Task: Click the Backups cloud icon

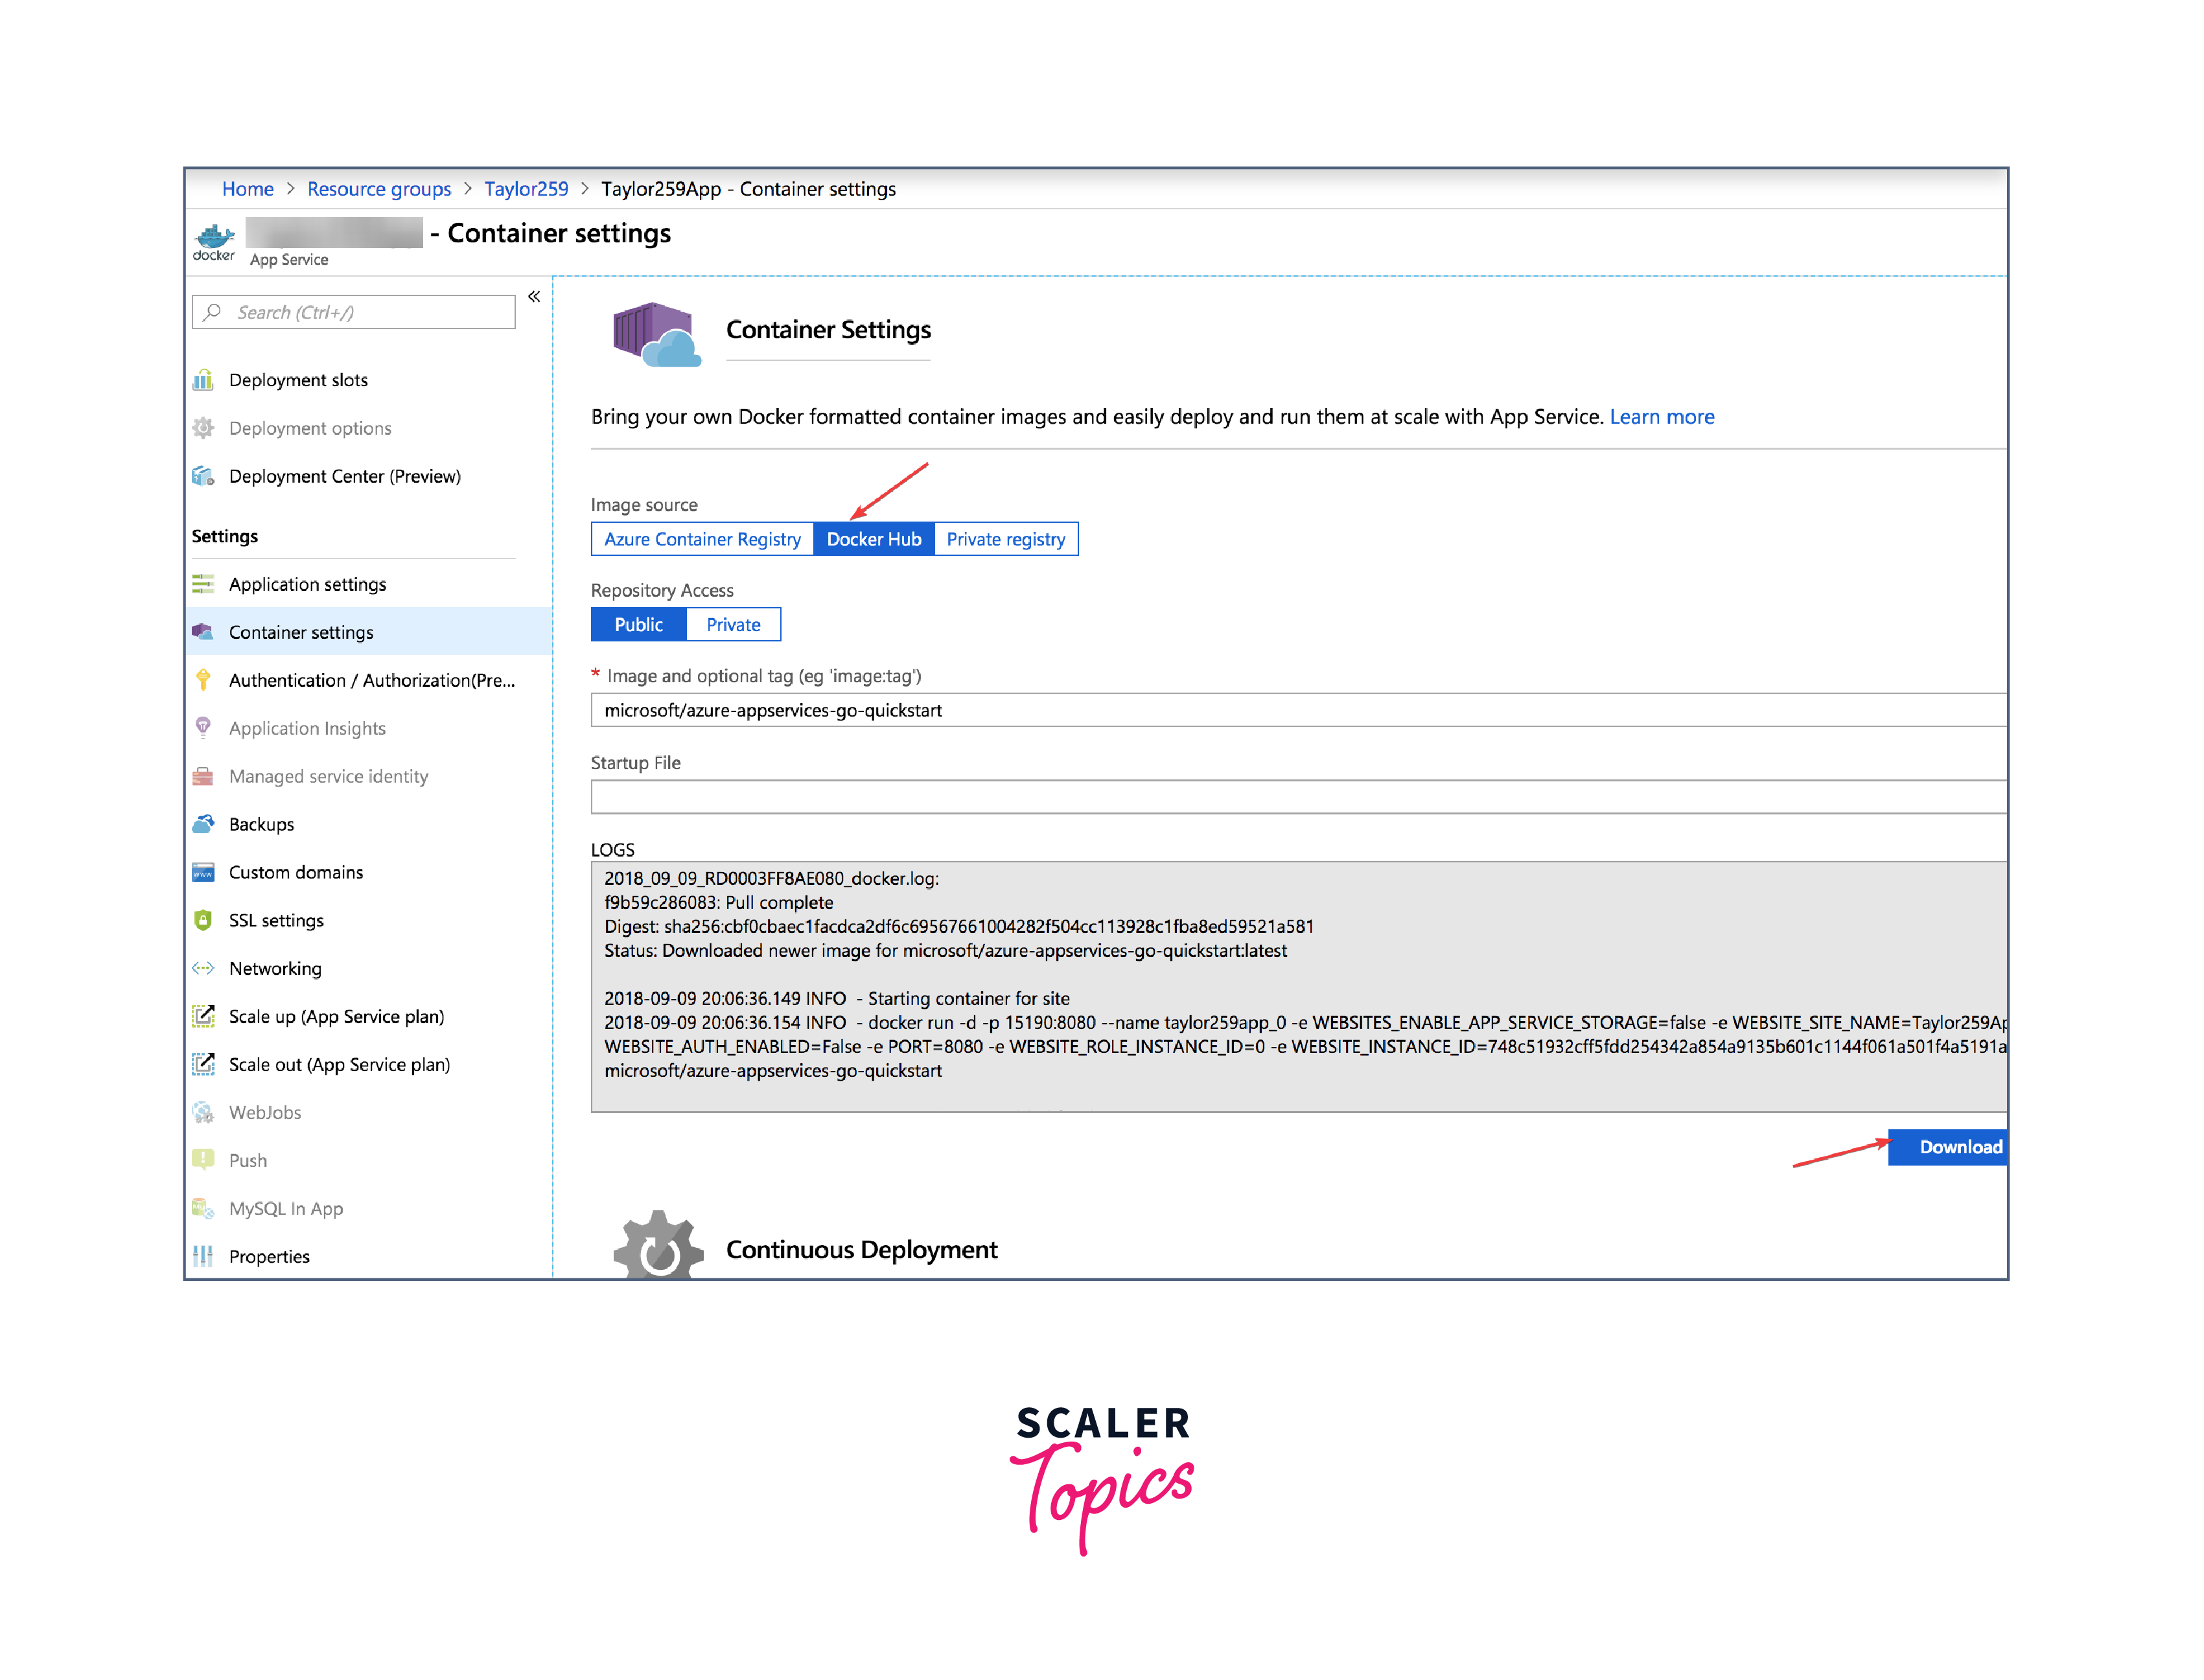Action: click(x=203, y=824)
